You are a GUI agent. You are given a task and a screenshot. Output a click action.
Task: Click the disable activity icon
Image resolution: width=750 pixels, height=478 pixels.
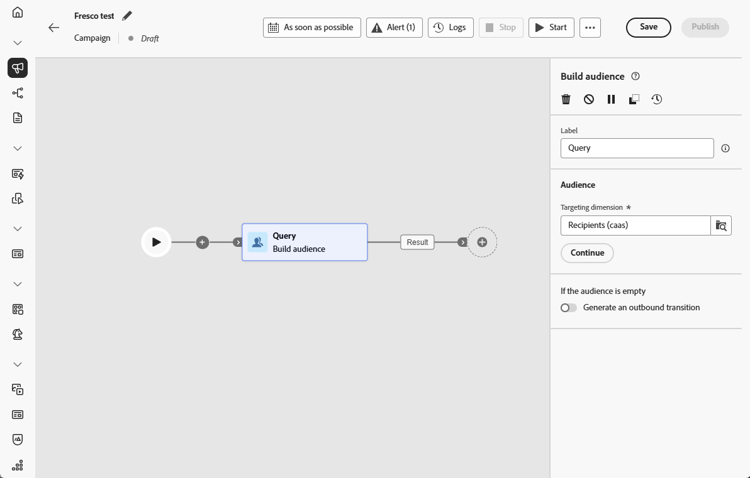[x=589, y=100]
